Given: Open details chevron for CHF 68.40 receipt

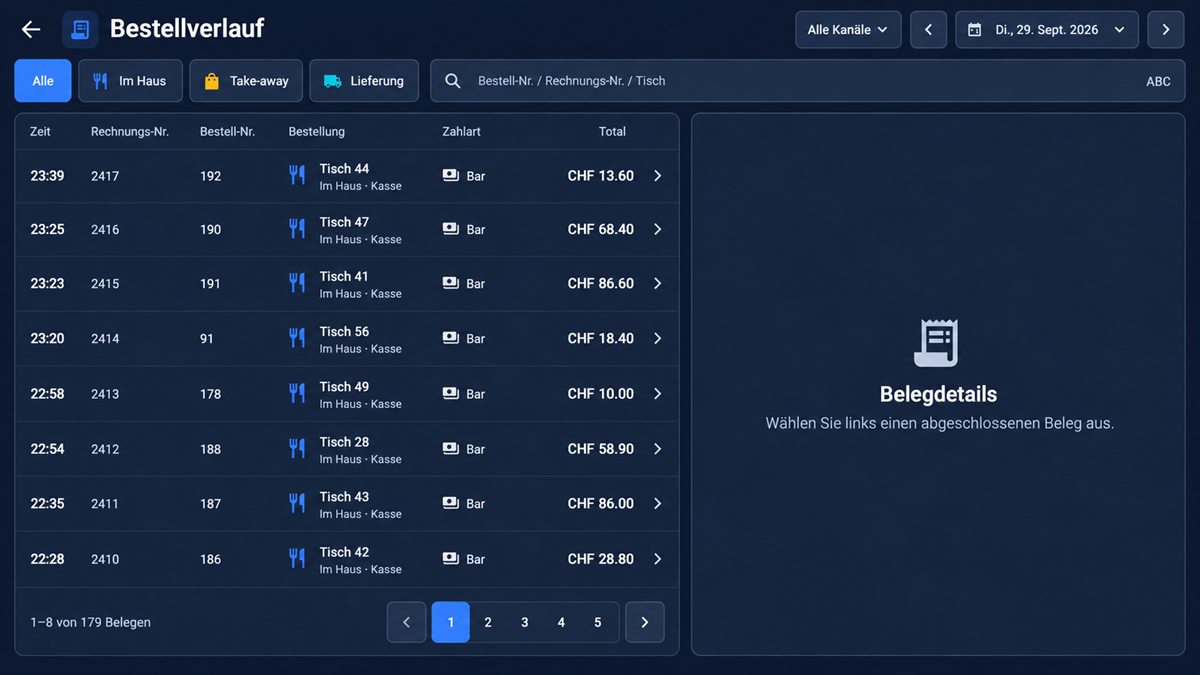Looking at the screenshot, I should coord(658,229).
